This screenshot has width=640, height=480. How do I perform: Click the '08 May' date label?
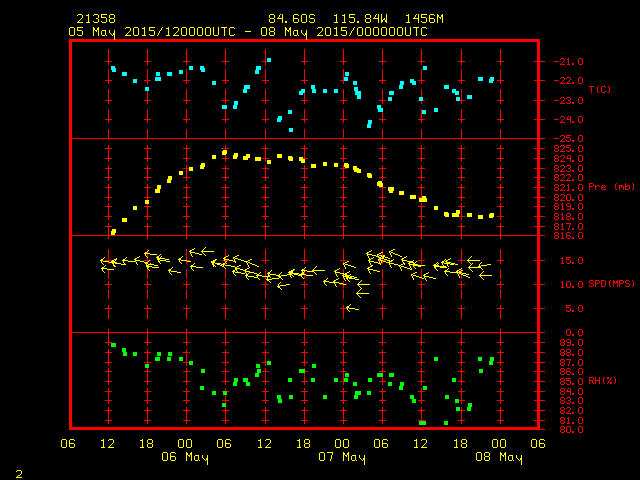(x=499, y=457)
